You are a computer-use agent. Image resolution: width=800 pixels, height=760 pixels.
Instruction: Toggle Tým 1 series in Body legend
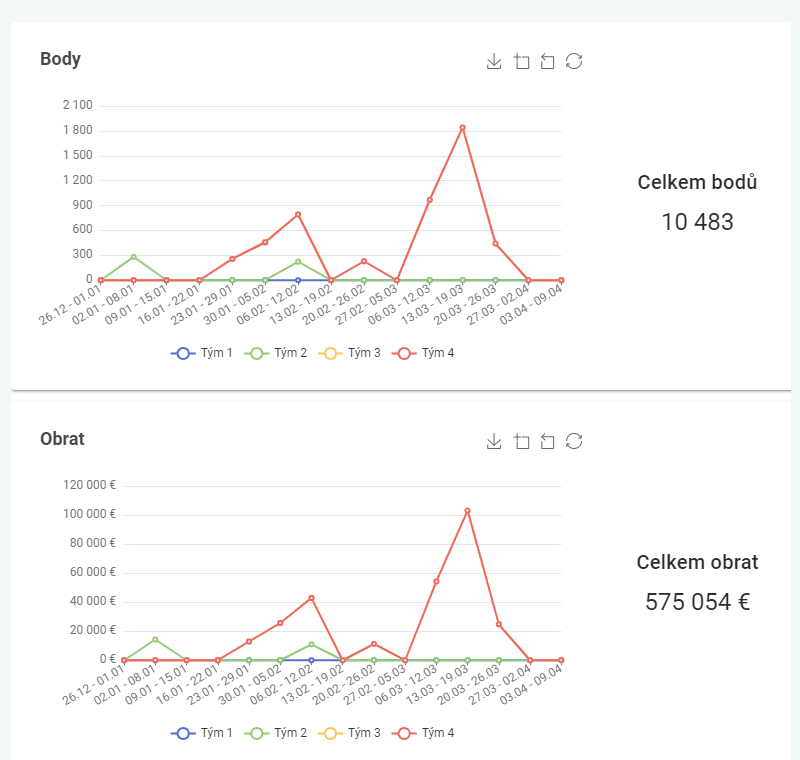point(202,353)
